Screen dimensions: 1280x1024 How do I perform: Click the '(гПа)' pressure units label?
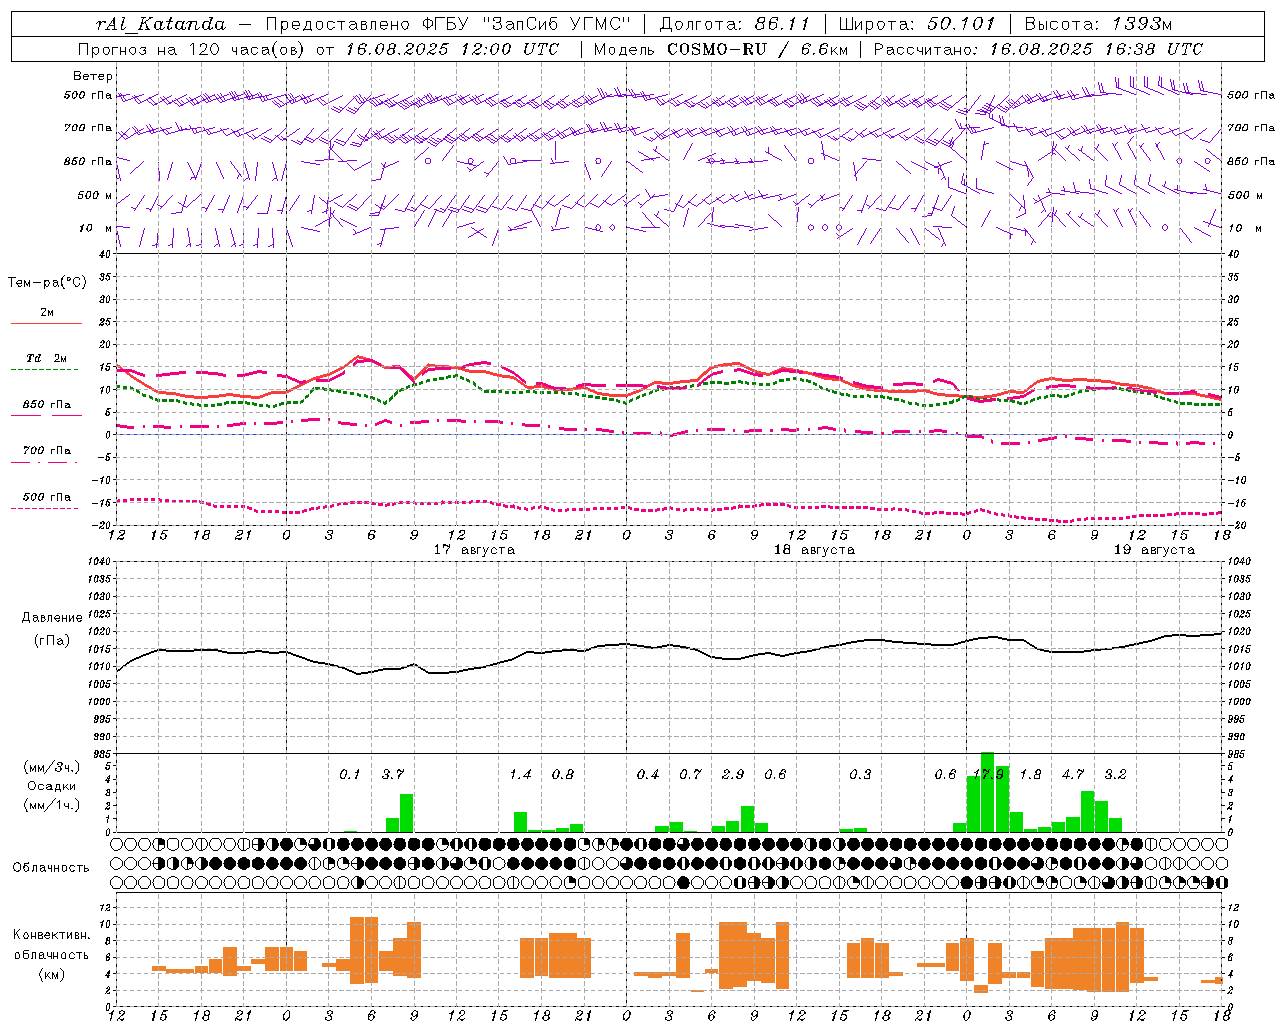coord(51,641)
